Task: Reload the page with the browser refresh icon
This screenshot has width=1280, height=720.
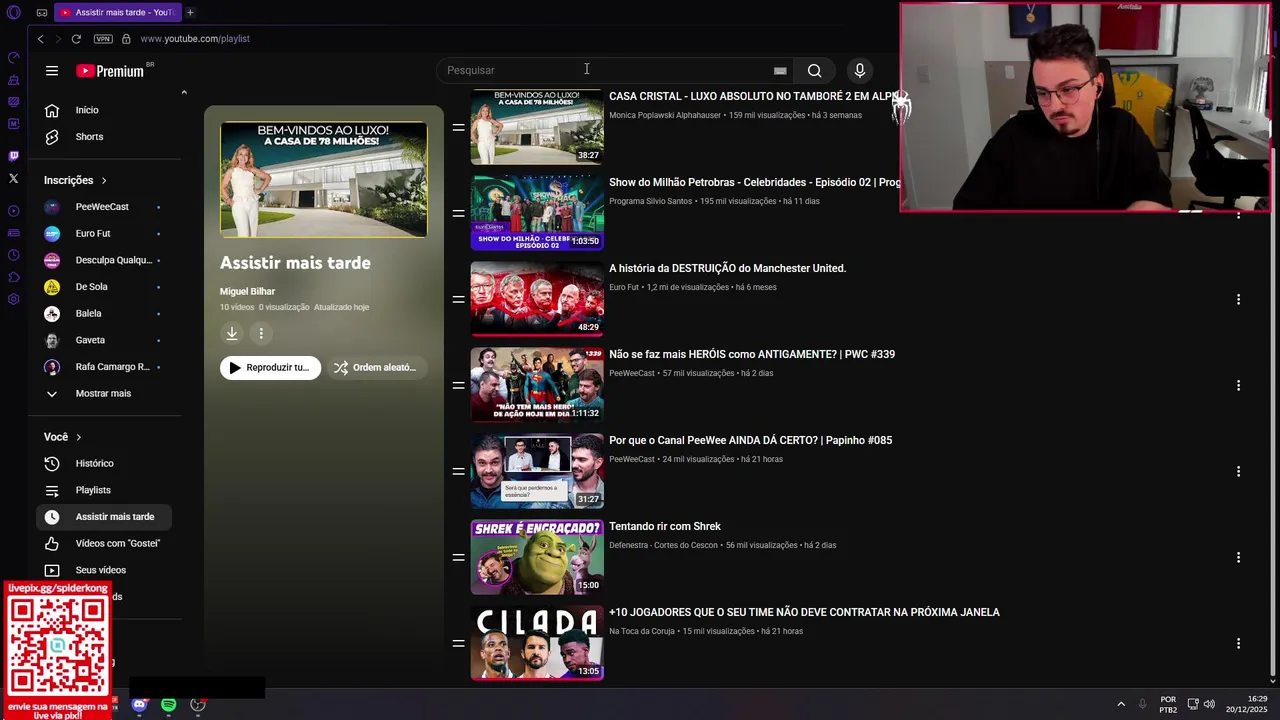Action: pyautogui.click(x=76, y=39)
